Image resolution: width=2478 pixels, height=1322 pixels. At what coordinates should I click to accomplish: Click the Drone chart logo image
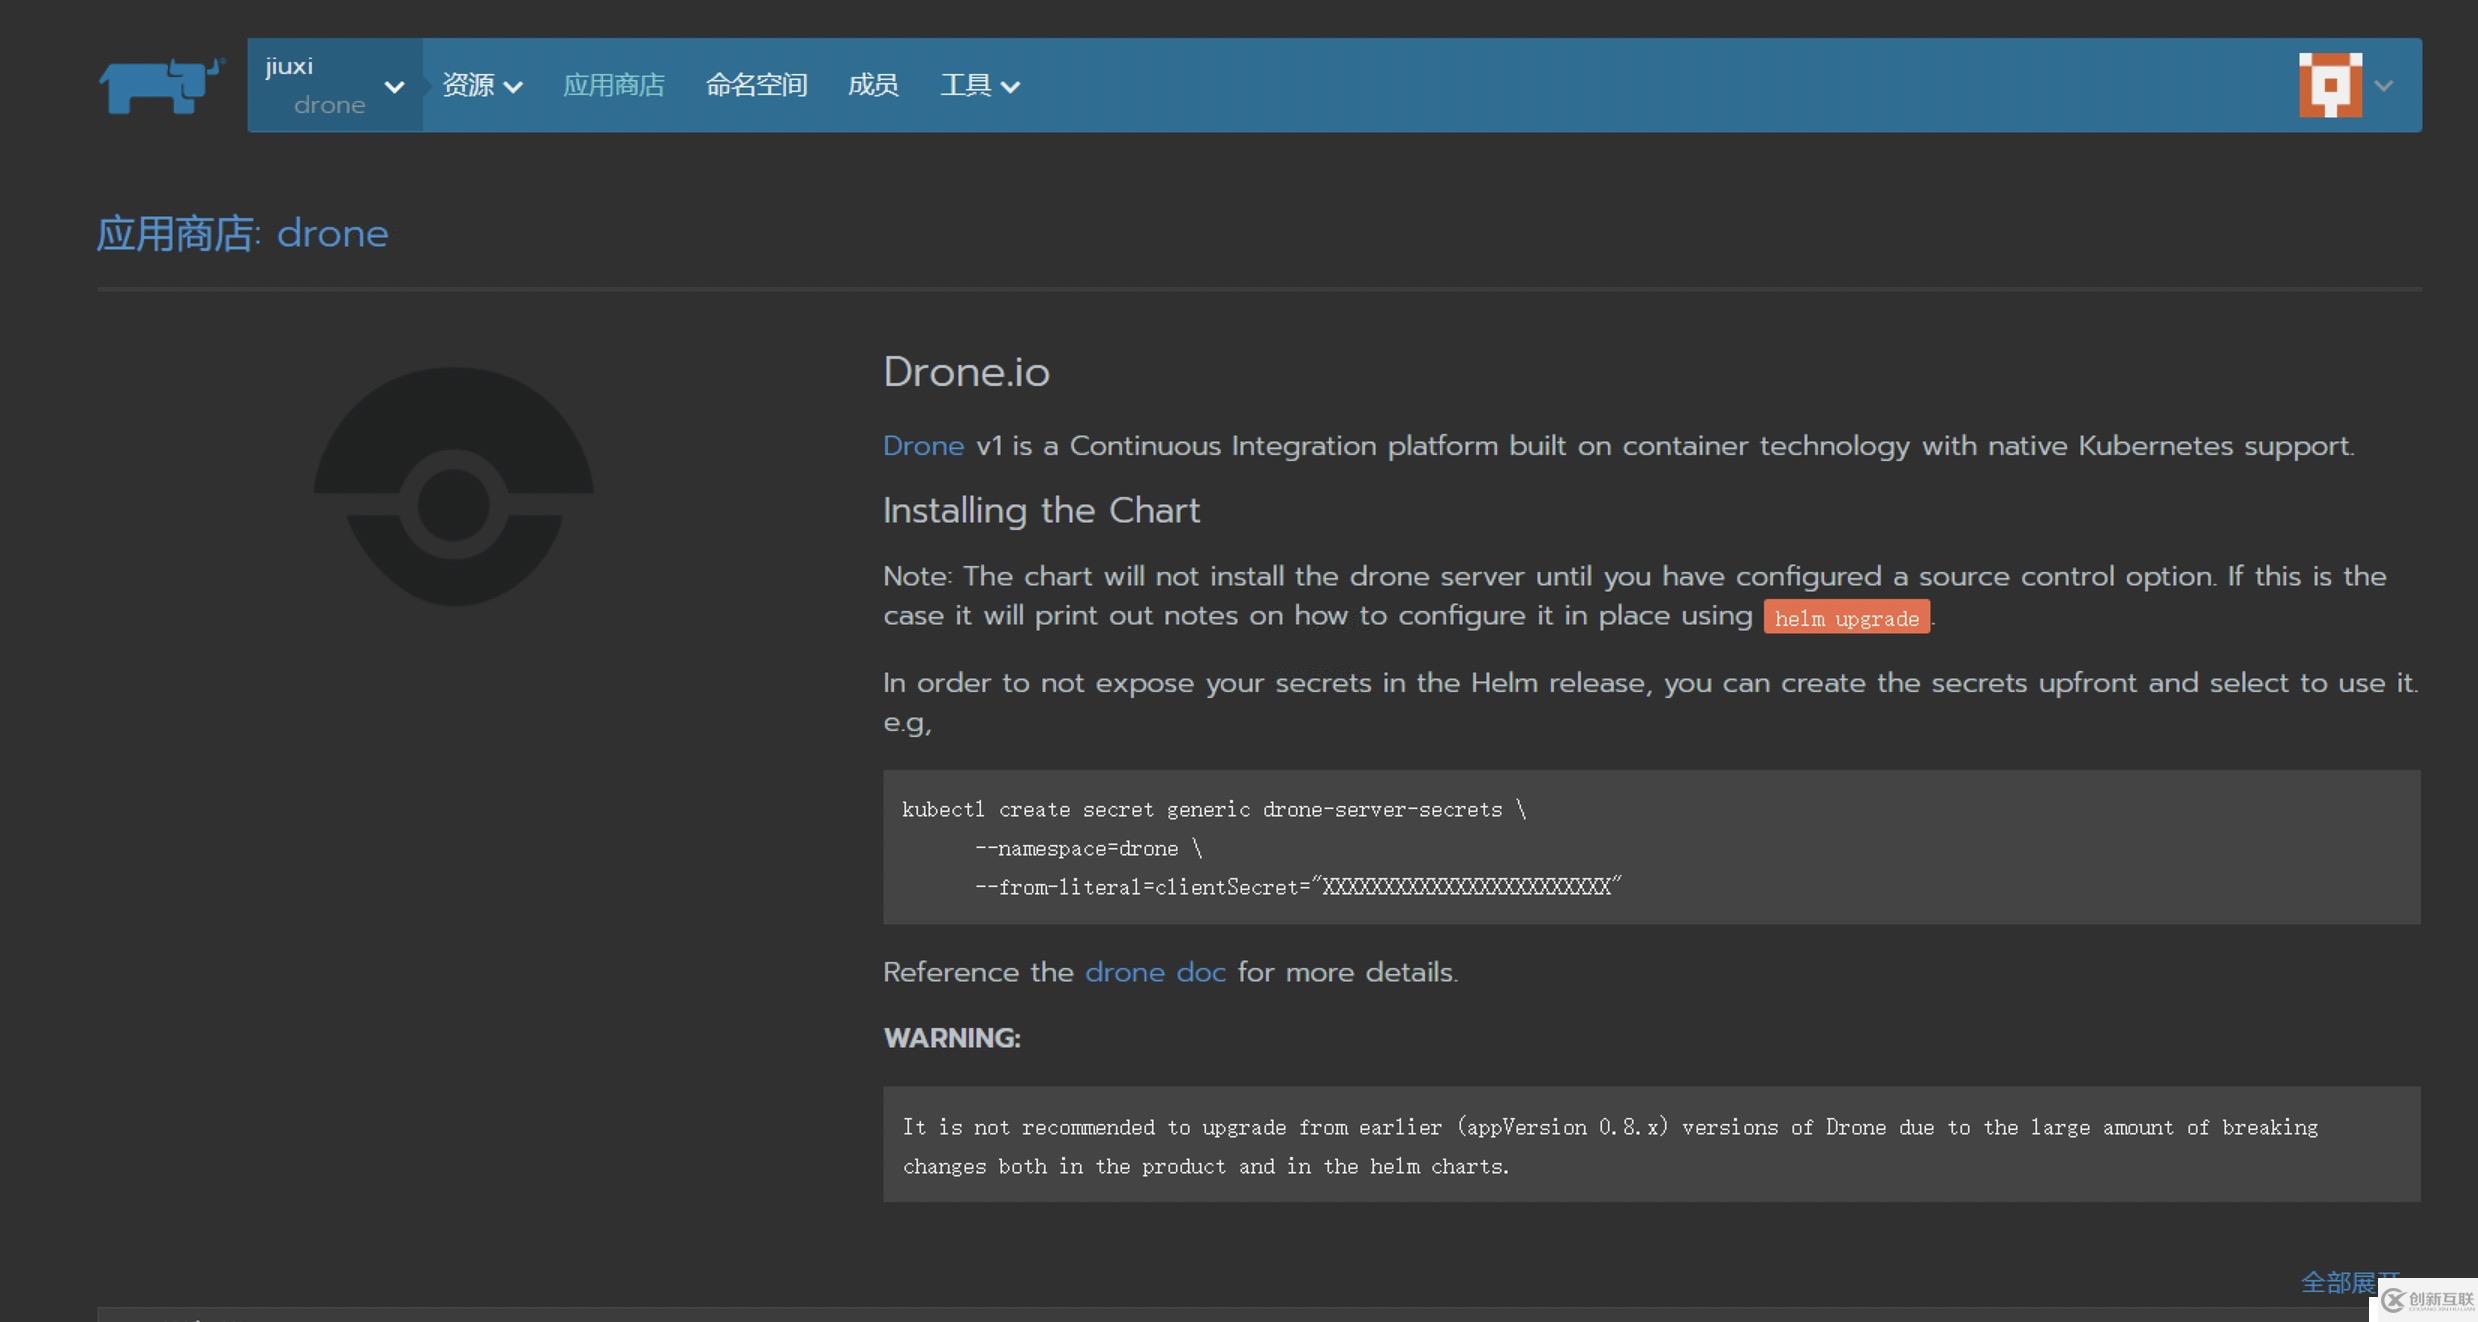coord(453,486)
